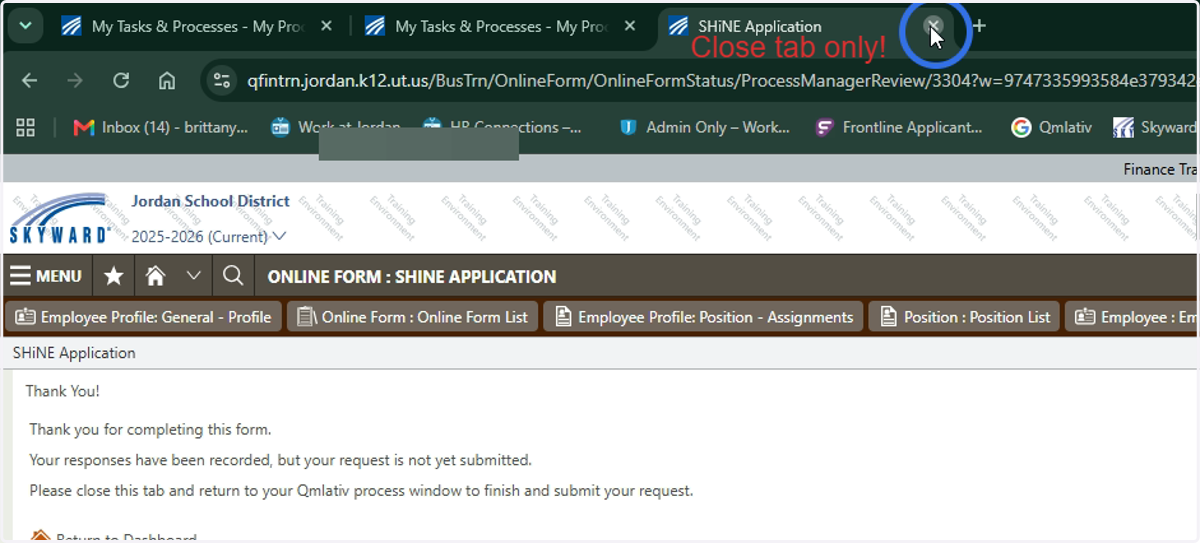Open Work at Jordan bookmark
1200x543 pixels.
(x=335, y=127)
